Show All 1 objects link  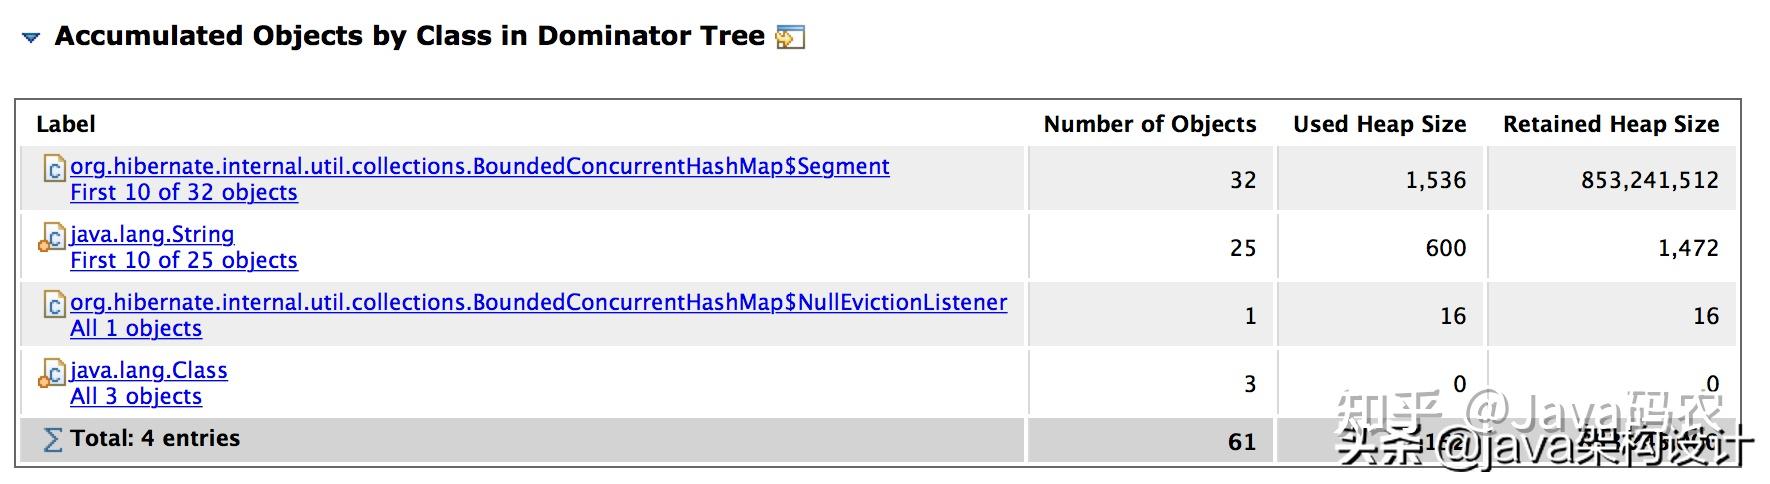[x=136, y=328]
